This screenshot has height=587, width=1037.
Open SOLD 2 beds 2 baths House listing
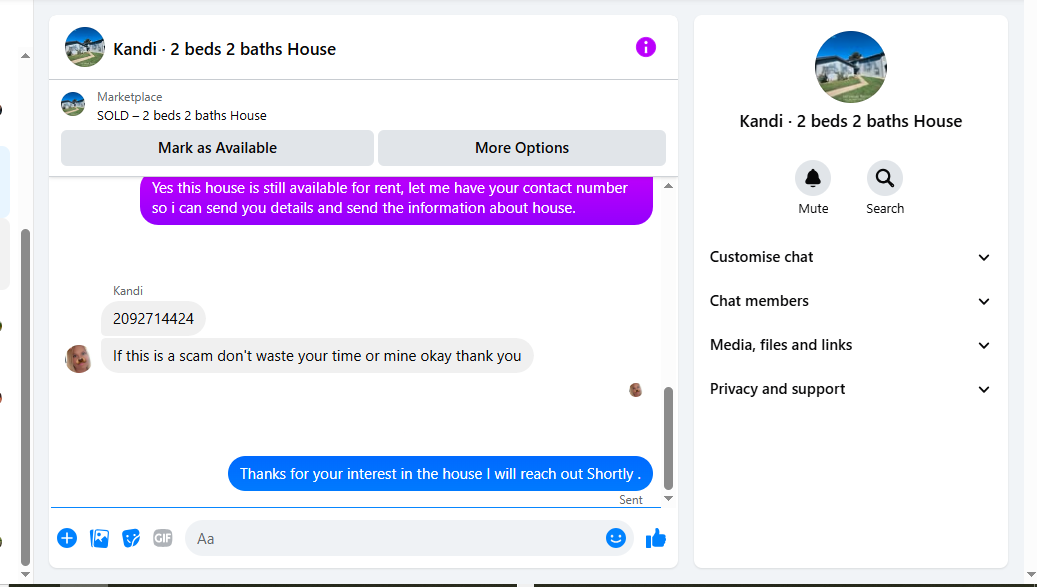(x=182, y=116)
